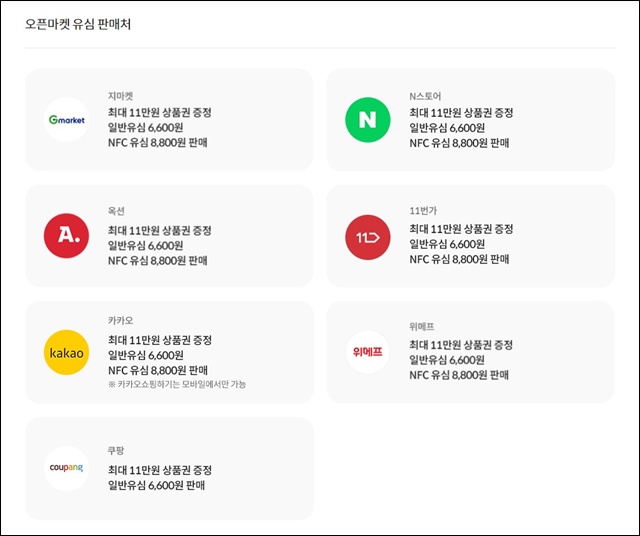Open the 옥션 store name link

[x=116, y=211]
